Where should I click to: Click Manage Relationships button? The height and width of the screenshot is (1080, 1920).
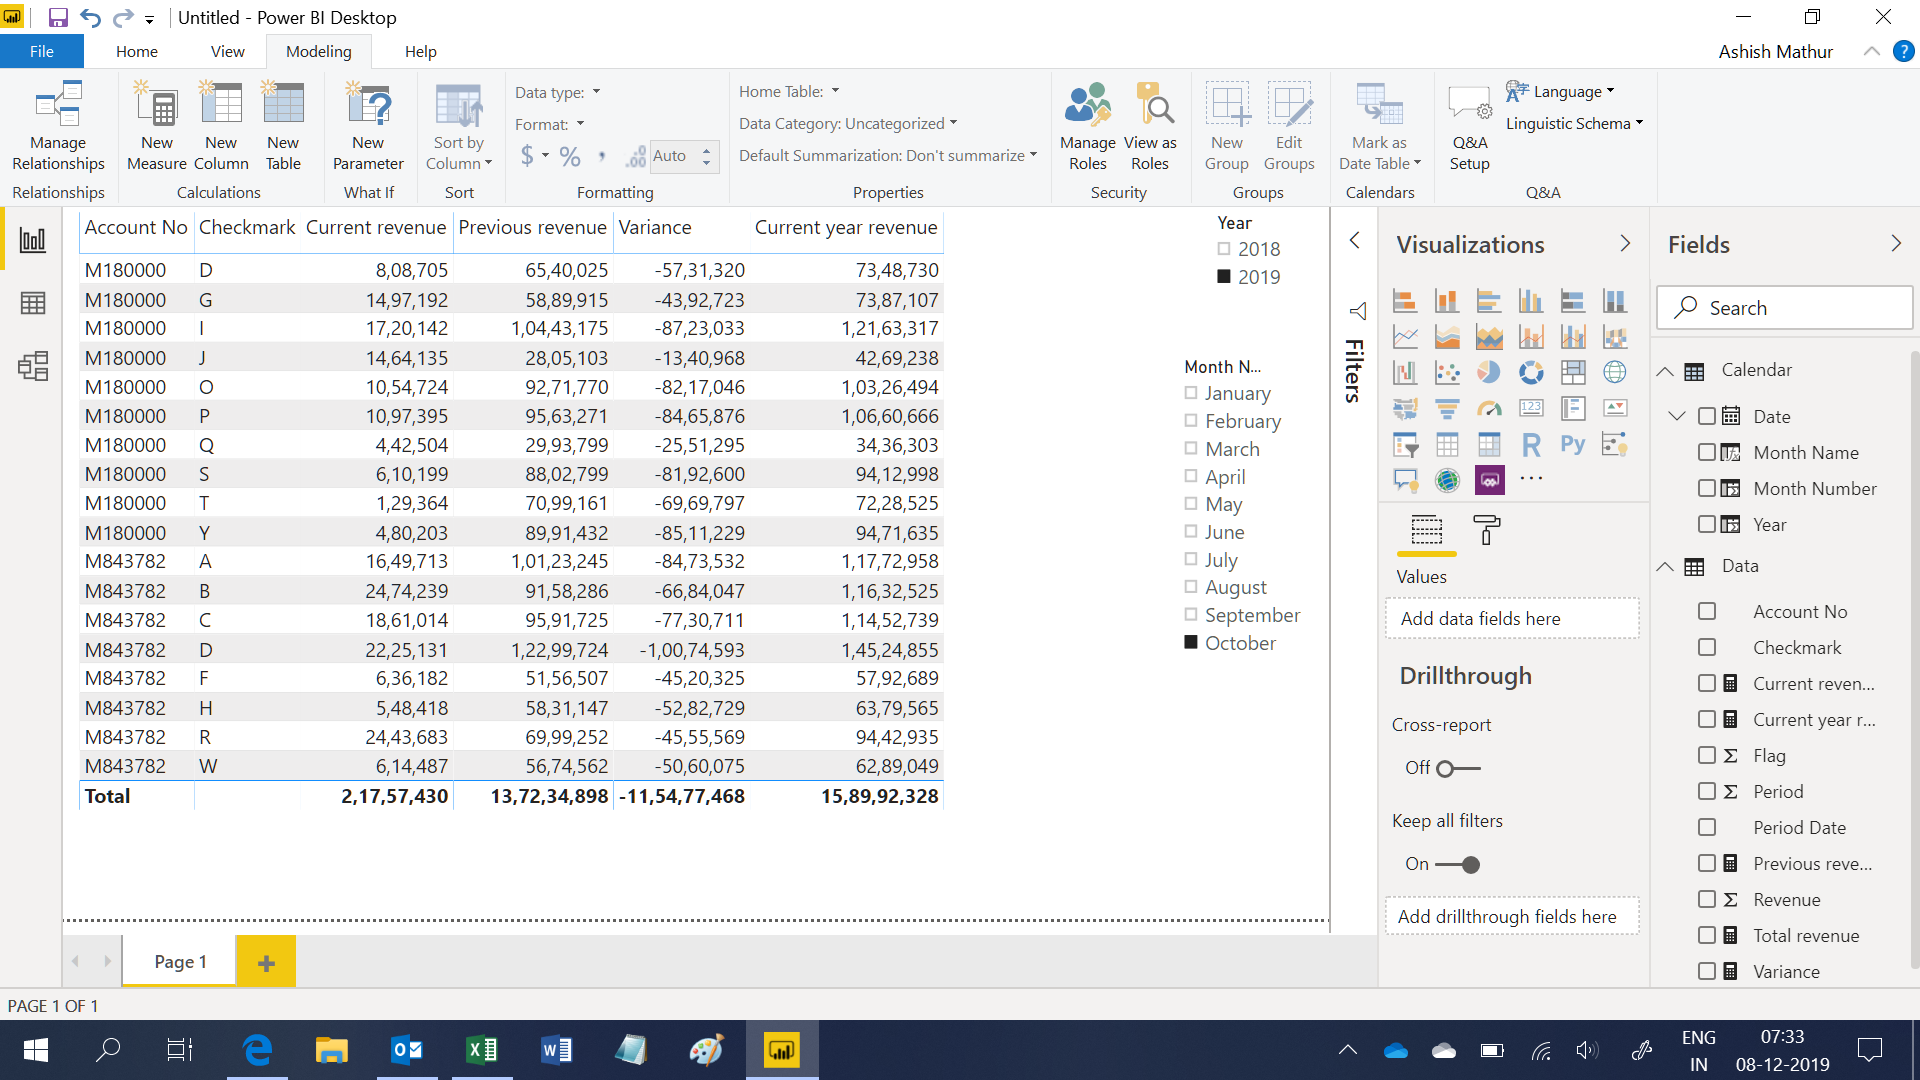tap(58, 127)
